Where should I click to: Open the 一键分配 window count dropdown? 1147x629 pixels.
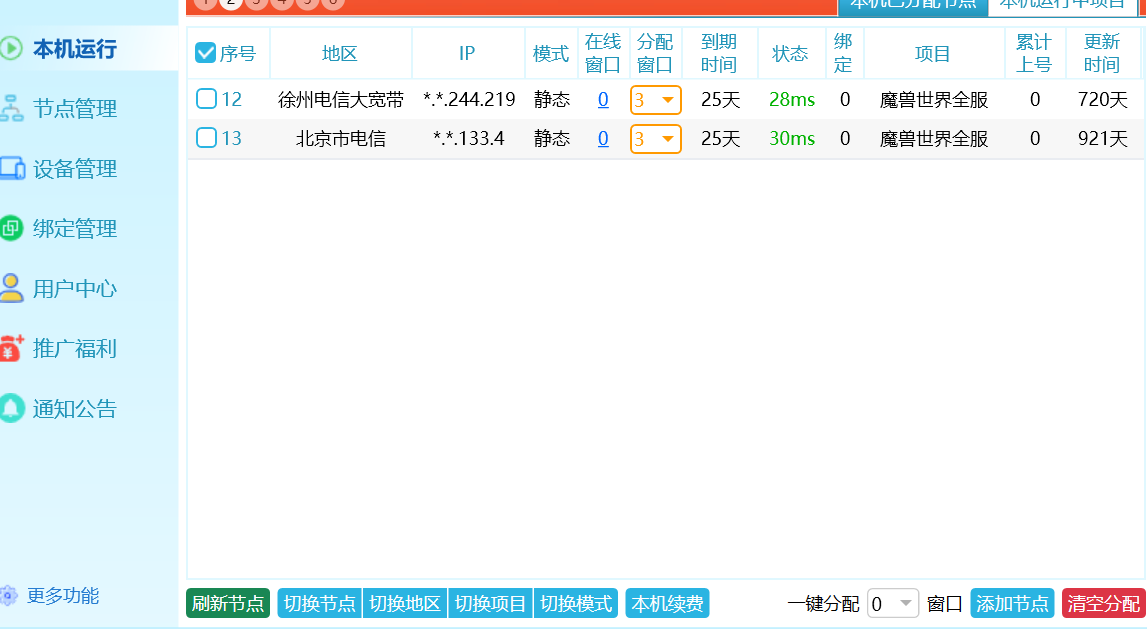pos(892,604)
